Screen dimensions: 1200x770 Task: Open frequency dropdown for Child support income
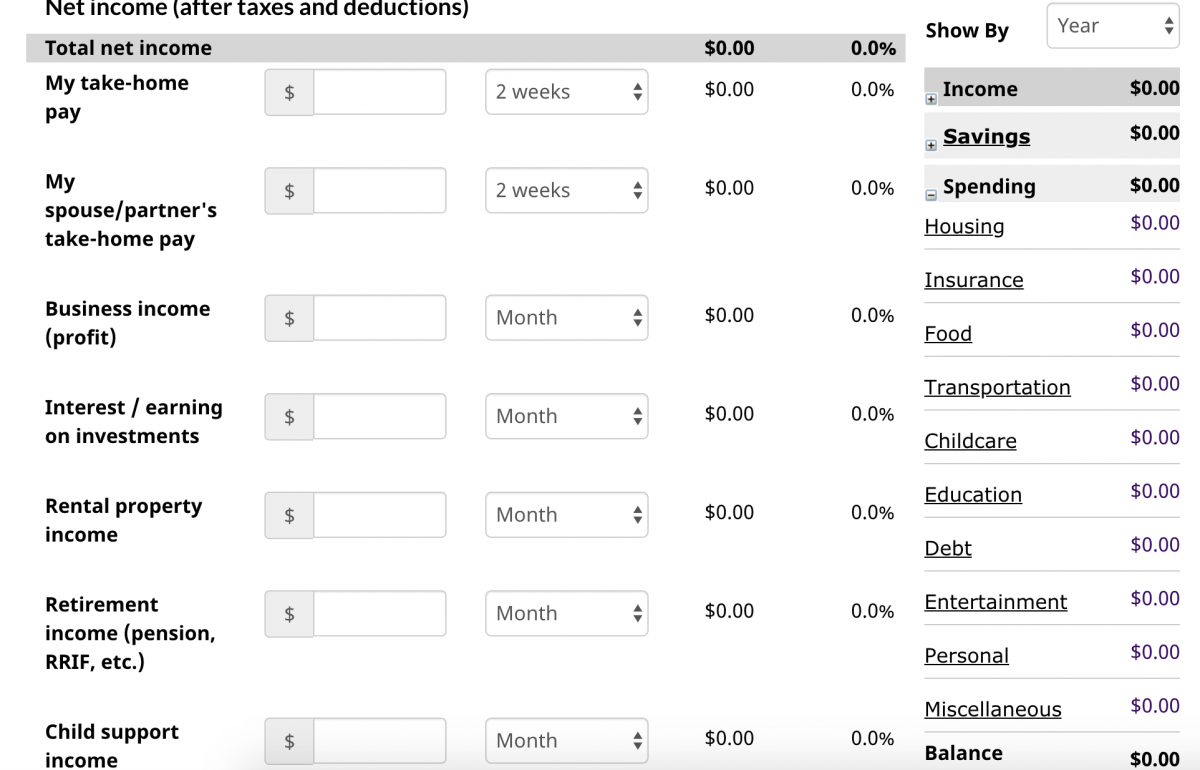566,741
